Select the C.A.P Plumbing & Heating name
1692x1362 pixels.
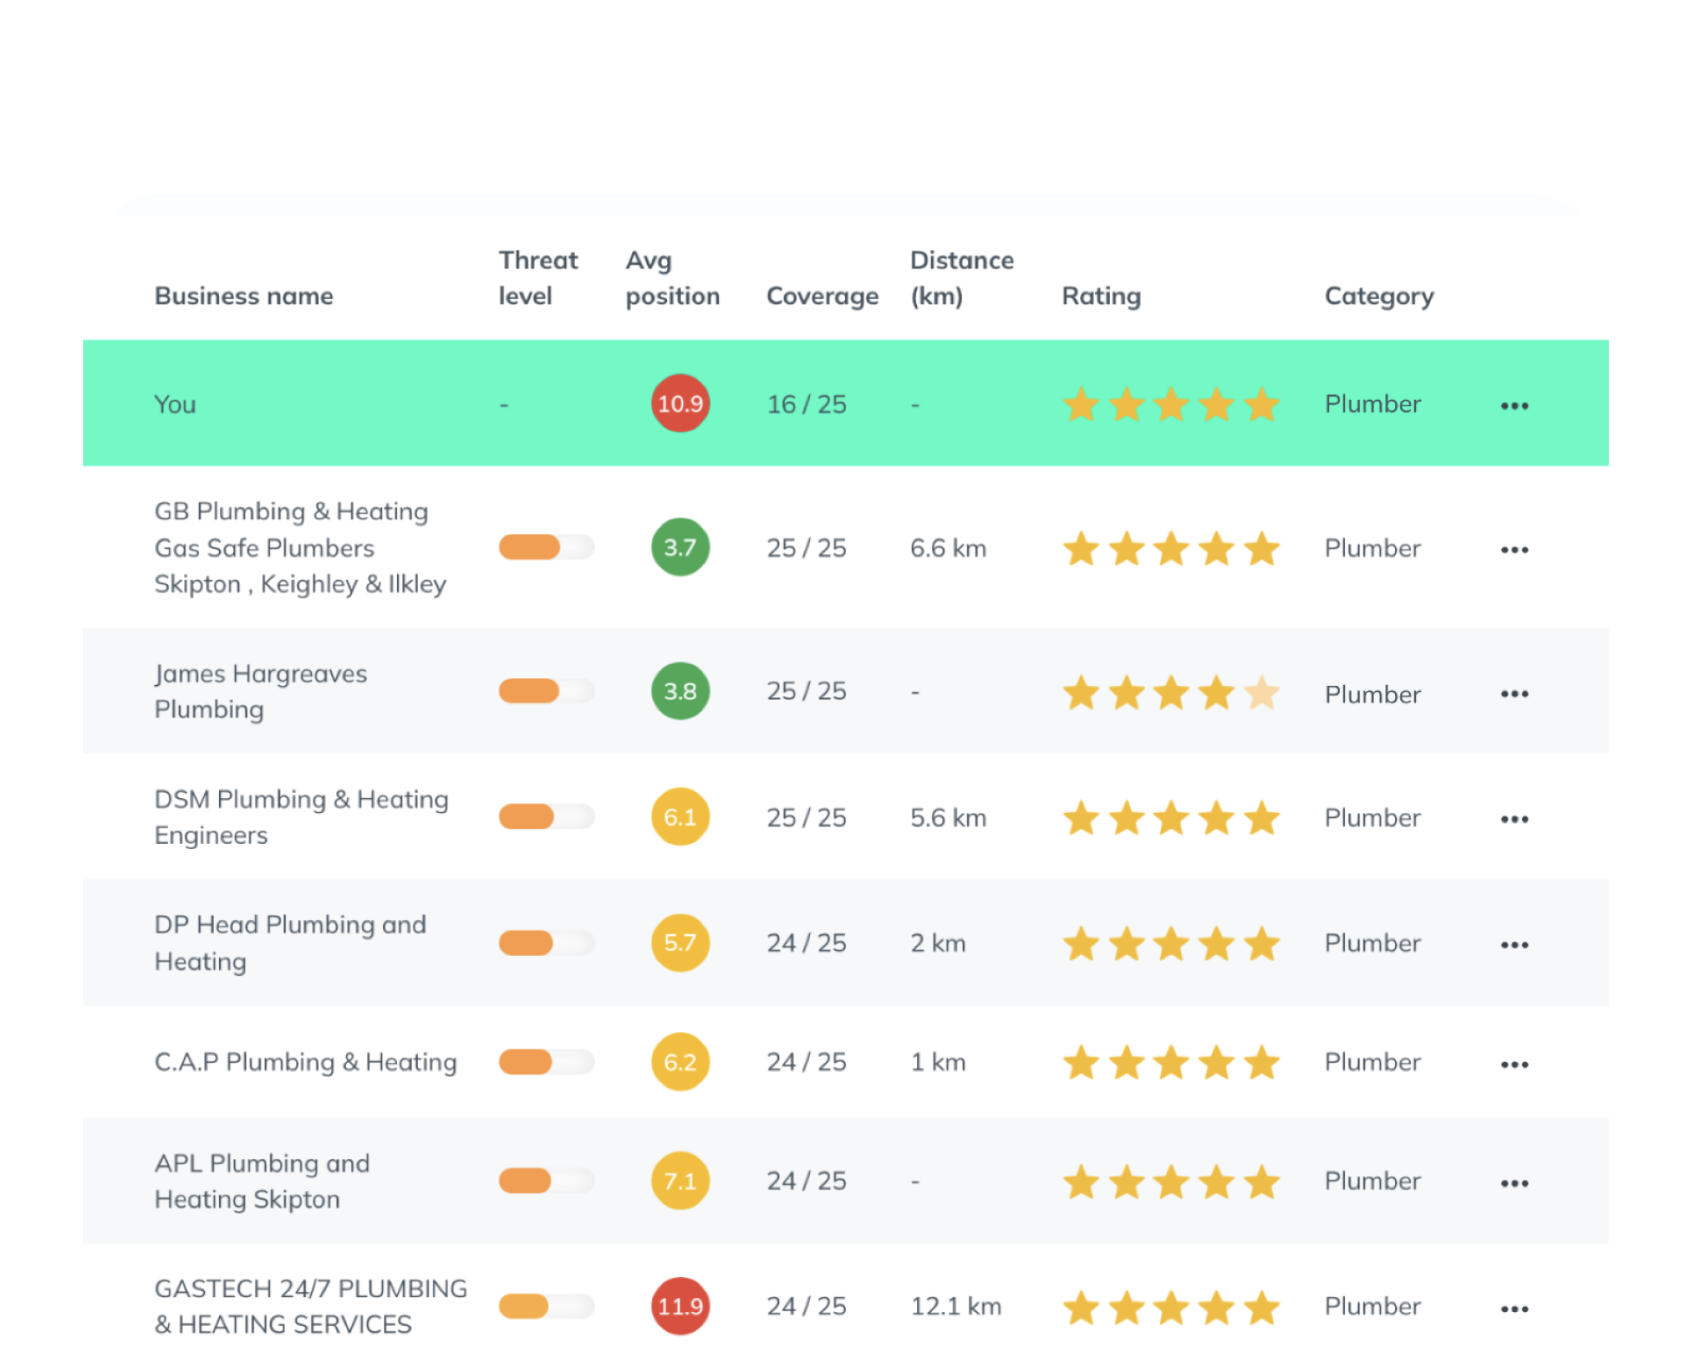click(x=305, y=1062)
